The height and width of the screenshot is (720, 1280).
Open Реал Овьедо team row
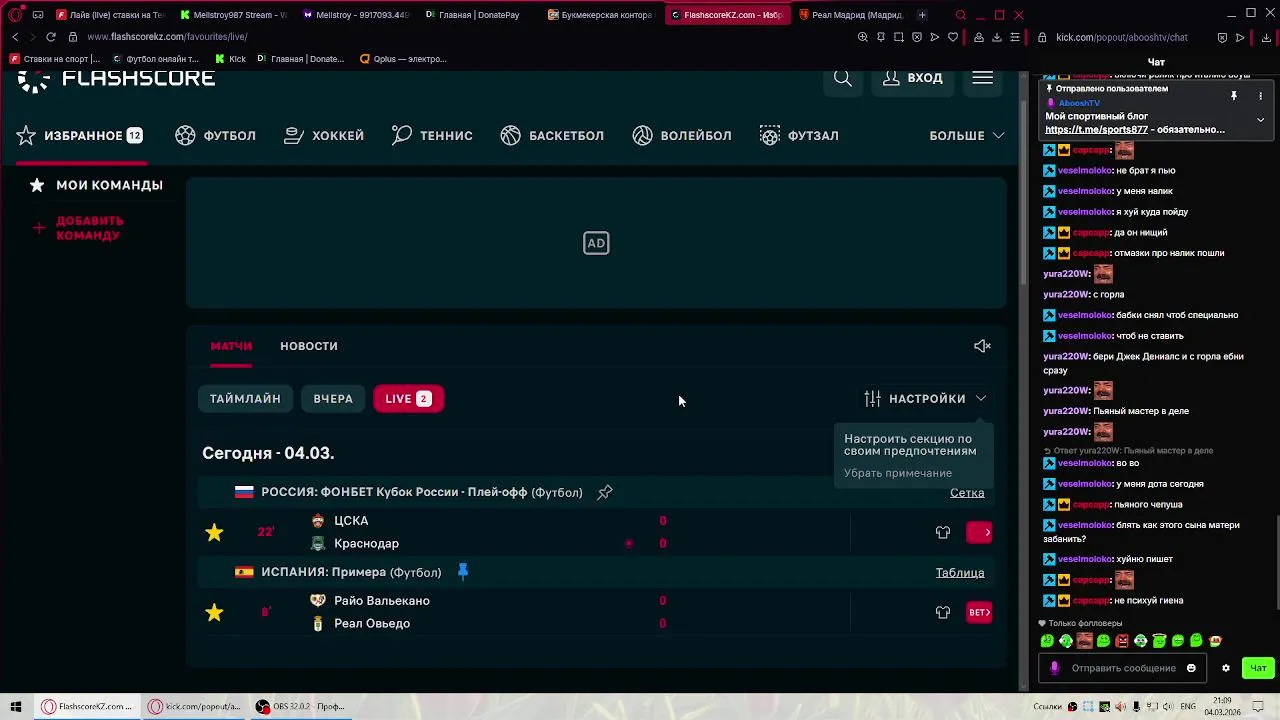coord(372,624)
